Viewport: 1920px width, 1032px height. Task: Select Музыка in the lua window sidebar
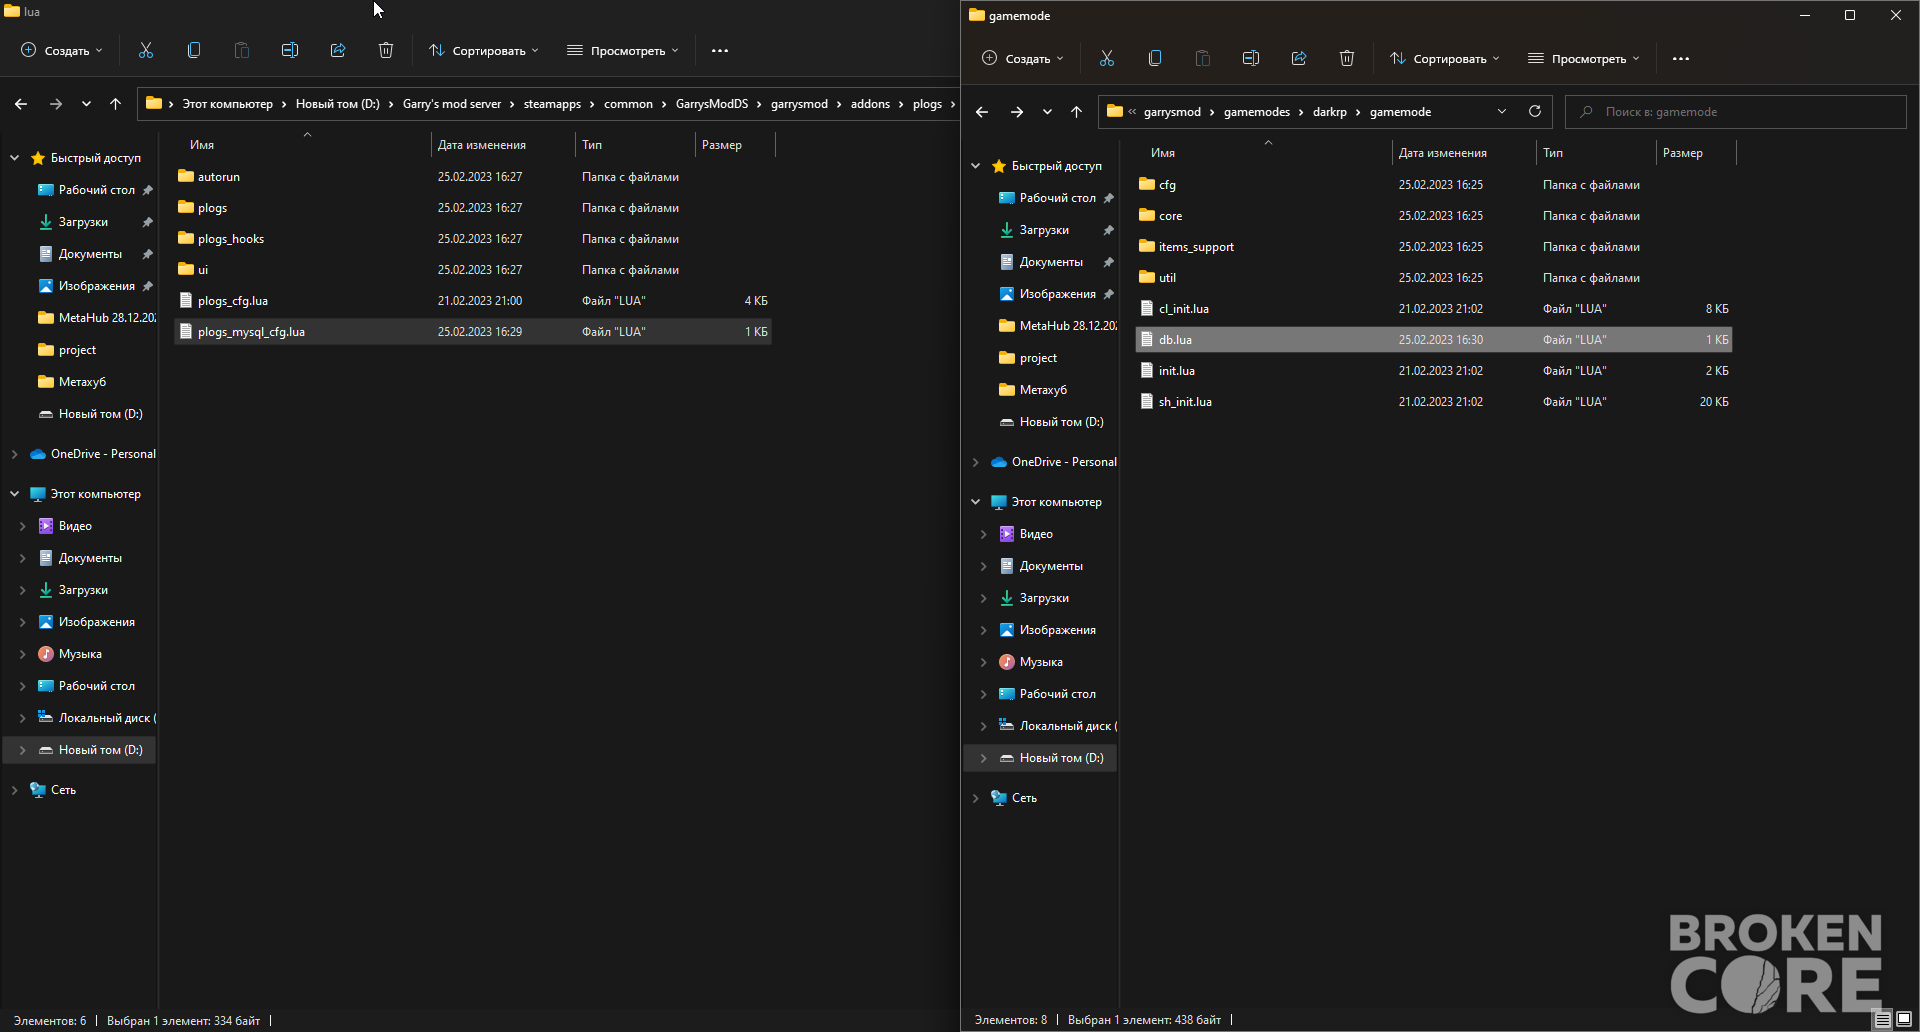tap(80, 654)
